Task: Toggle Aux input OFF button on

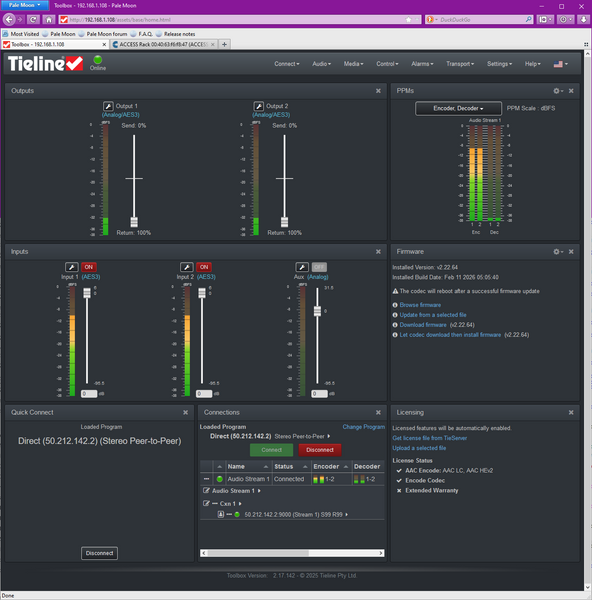Action: click(319, 267)
